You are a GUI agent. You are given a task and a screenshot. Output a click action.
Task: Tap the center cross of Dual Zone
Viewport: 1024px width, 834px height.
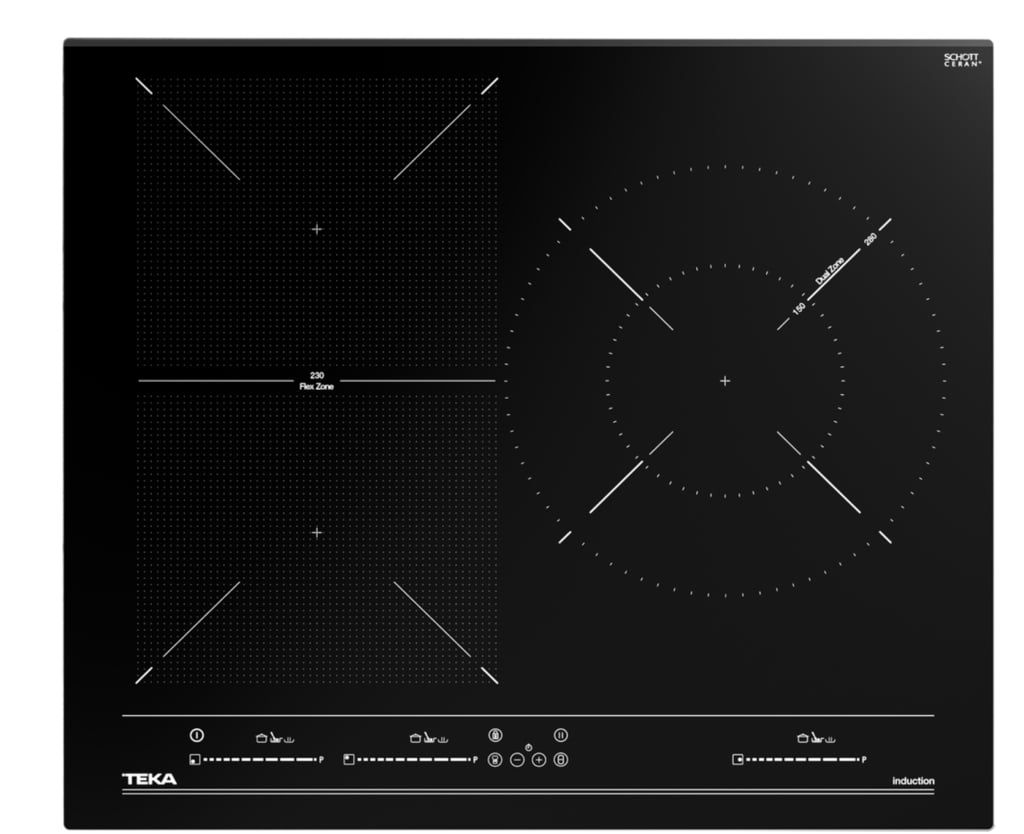pos(725,381)
